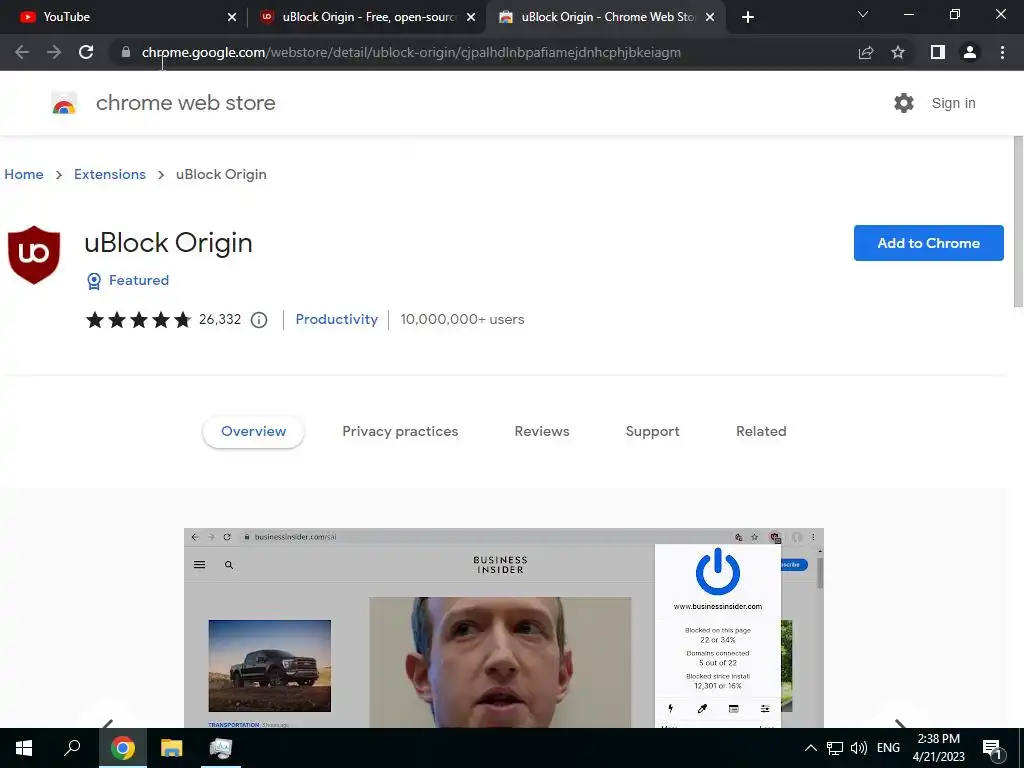The height and width of the screenshot is (768, 1024).
Task: Open the Chrome side panel
Action: point(938,52)
